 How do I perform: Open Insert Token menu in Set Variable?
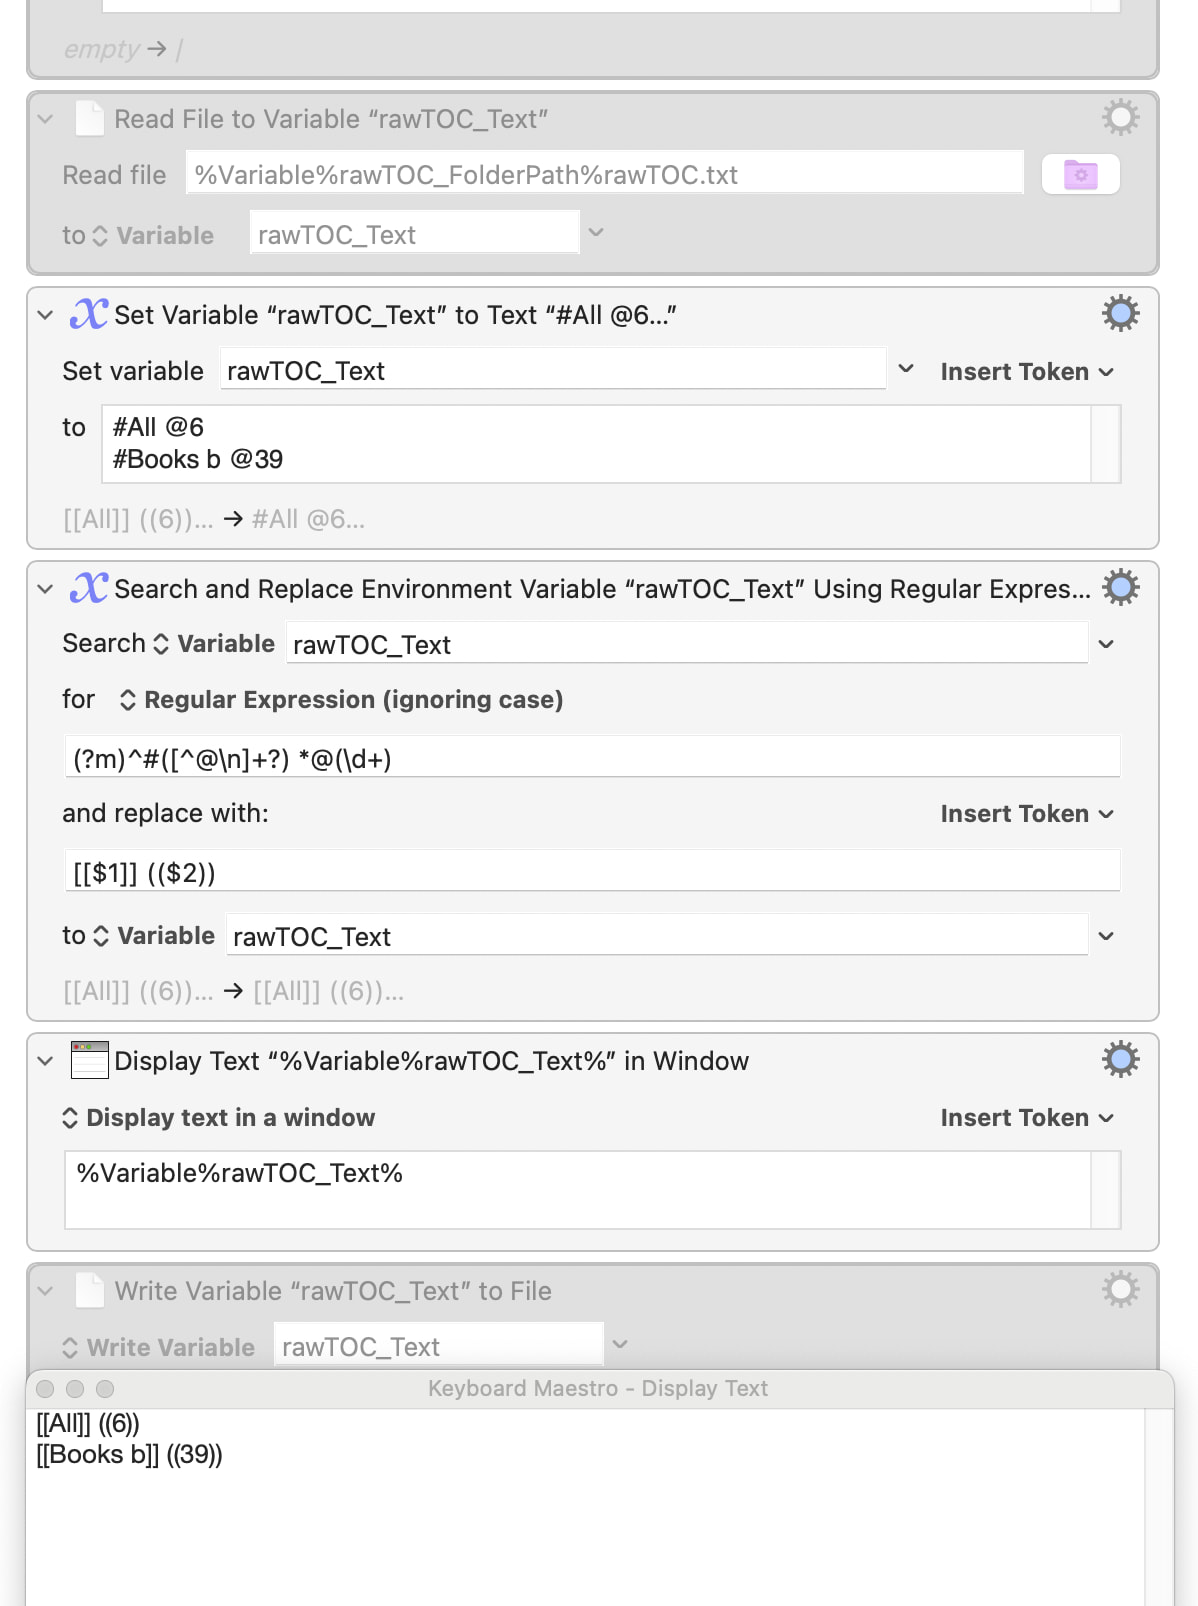coord(1026,372)
